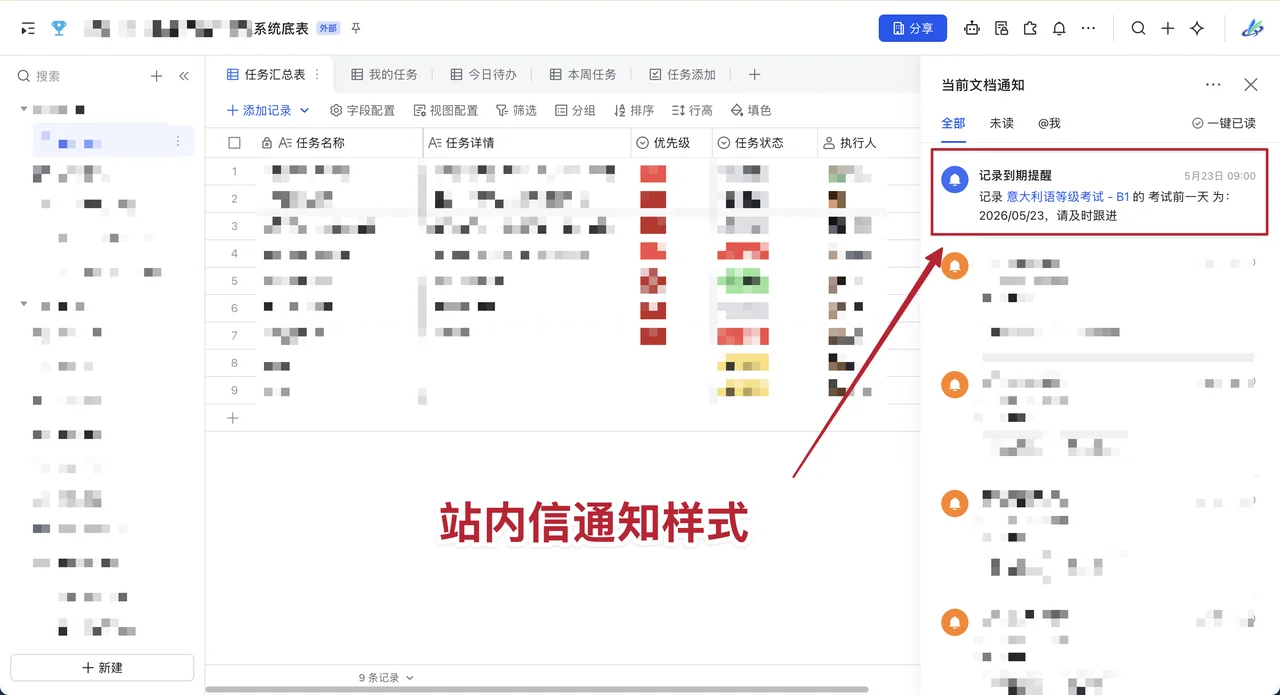Switch to the 我的任务 view tab
Screen dimensions: 1280x695
coord(384,74)
